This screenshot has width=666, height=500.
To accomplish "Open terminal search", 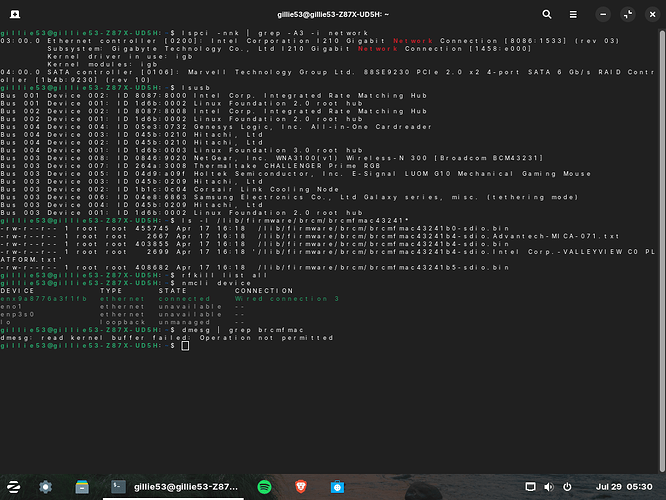I will pyautogui.click(x=547, y=14).
